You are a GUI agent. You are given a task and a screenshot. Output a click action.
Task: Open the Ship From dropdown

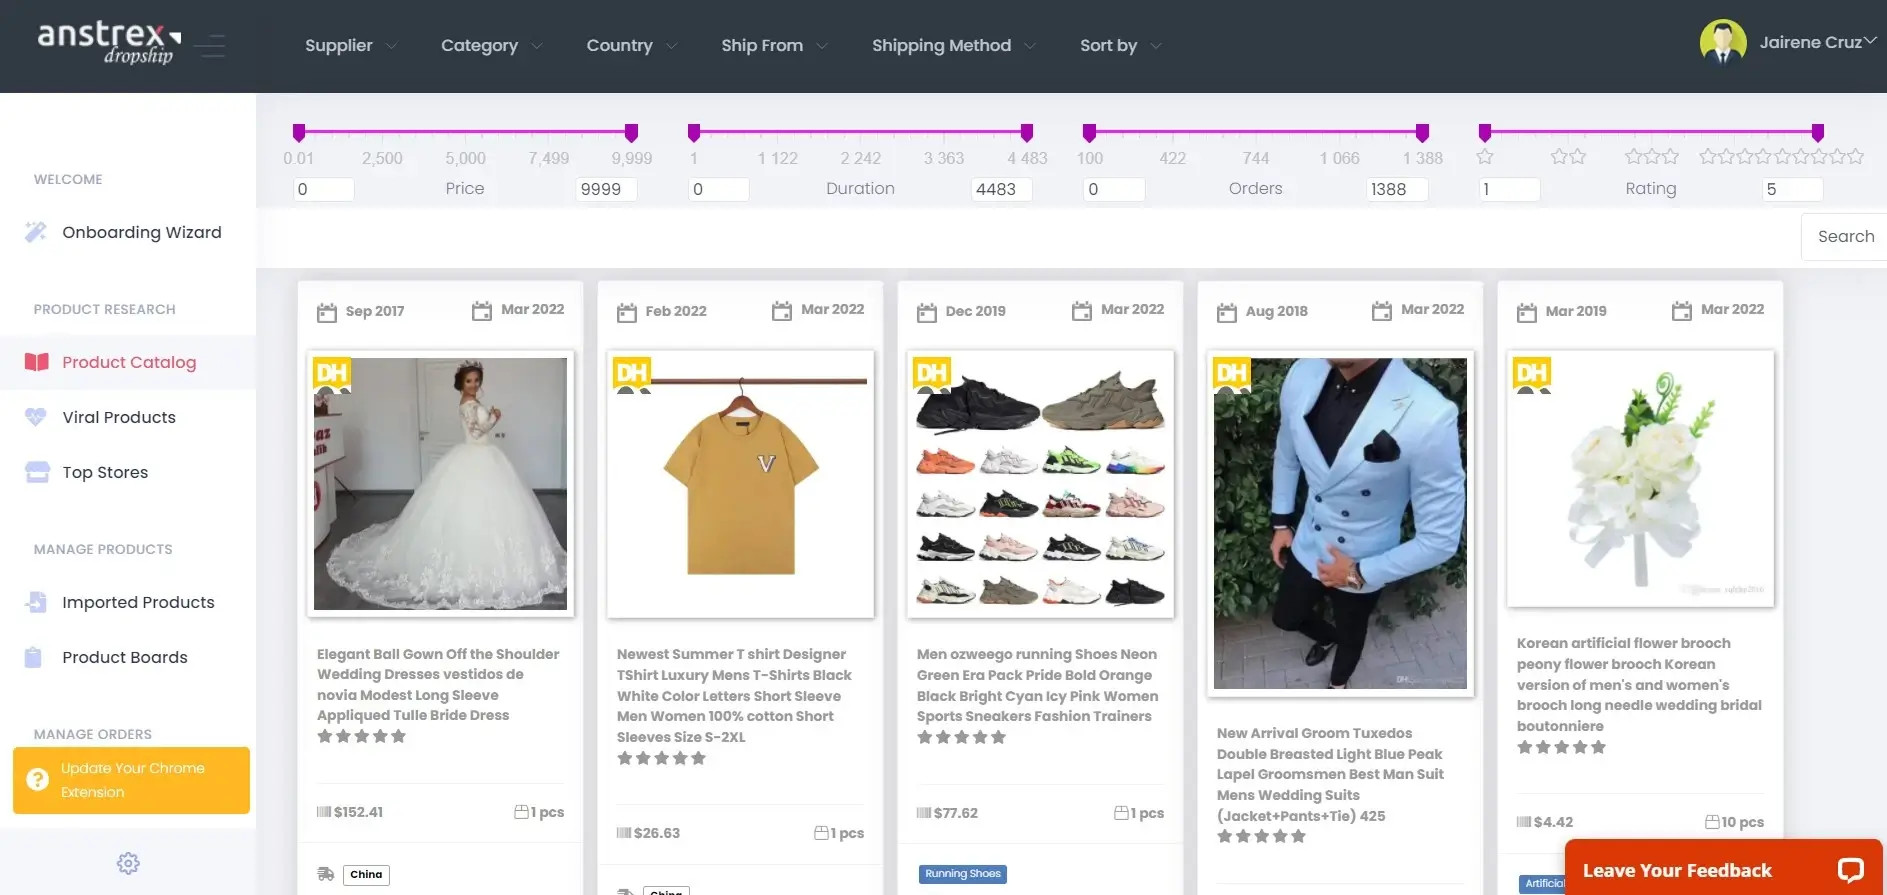tap(775, 45)
